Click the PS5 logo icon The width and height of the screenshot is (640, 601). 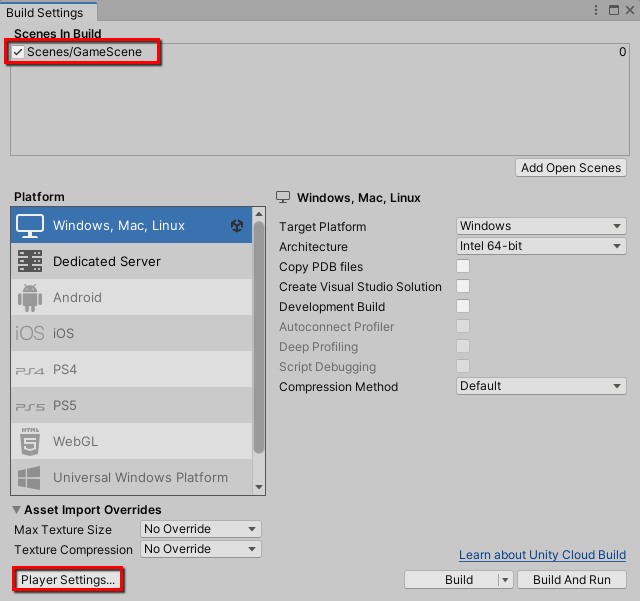pos(30,407)
